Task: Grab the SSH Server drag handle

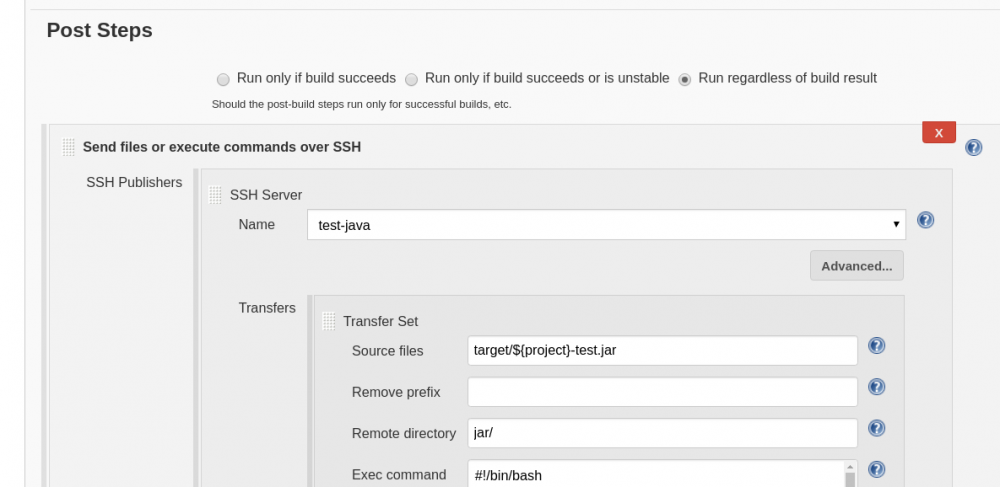Action: [215, 195]
